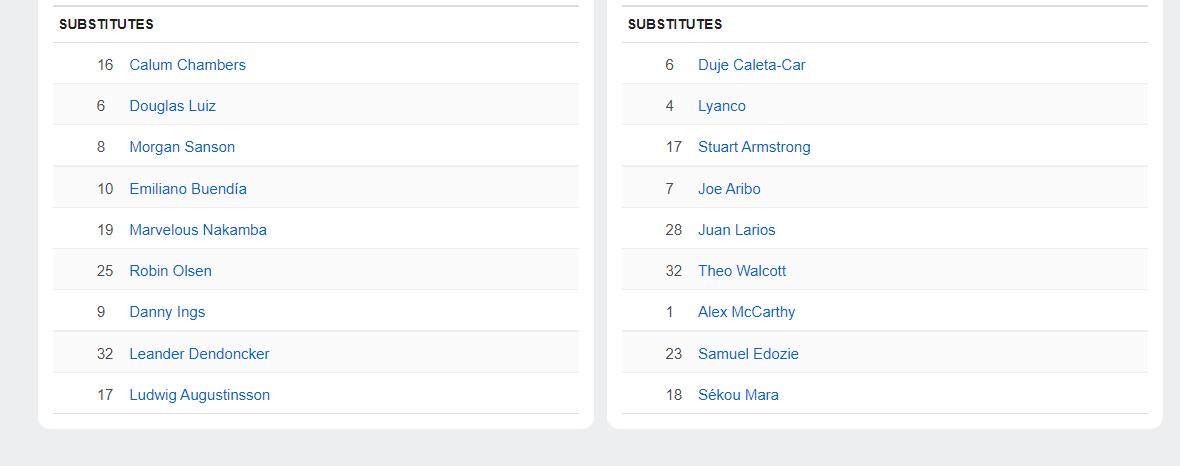Open Duje Caleta-Car player page
1180x466 pixels.
tap(751, 65)
